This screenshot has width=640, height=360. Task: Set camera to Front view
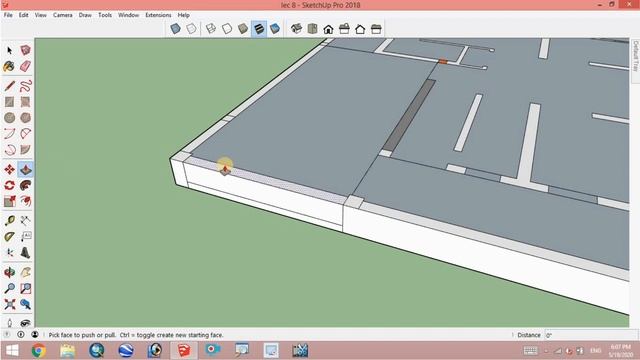tap(328, 29)
